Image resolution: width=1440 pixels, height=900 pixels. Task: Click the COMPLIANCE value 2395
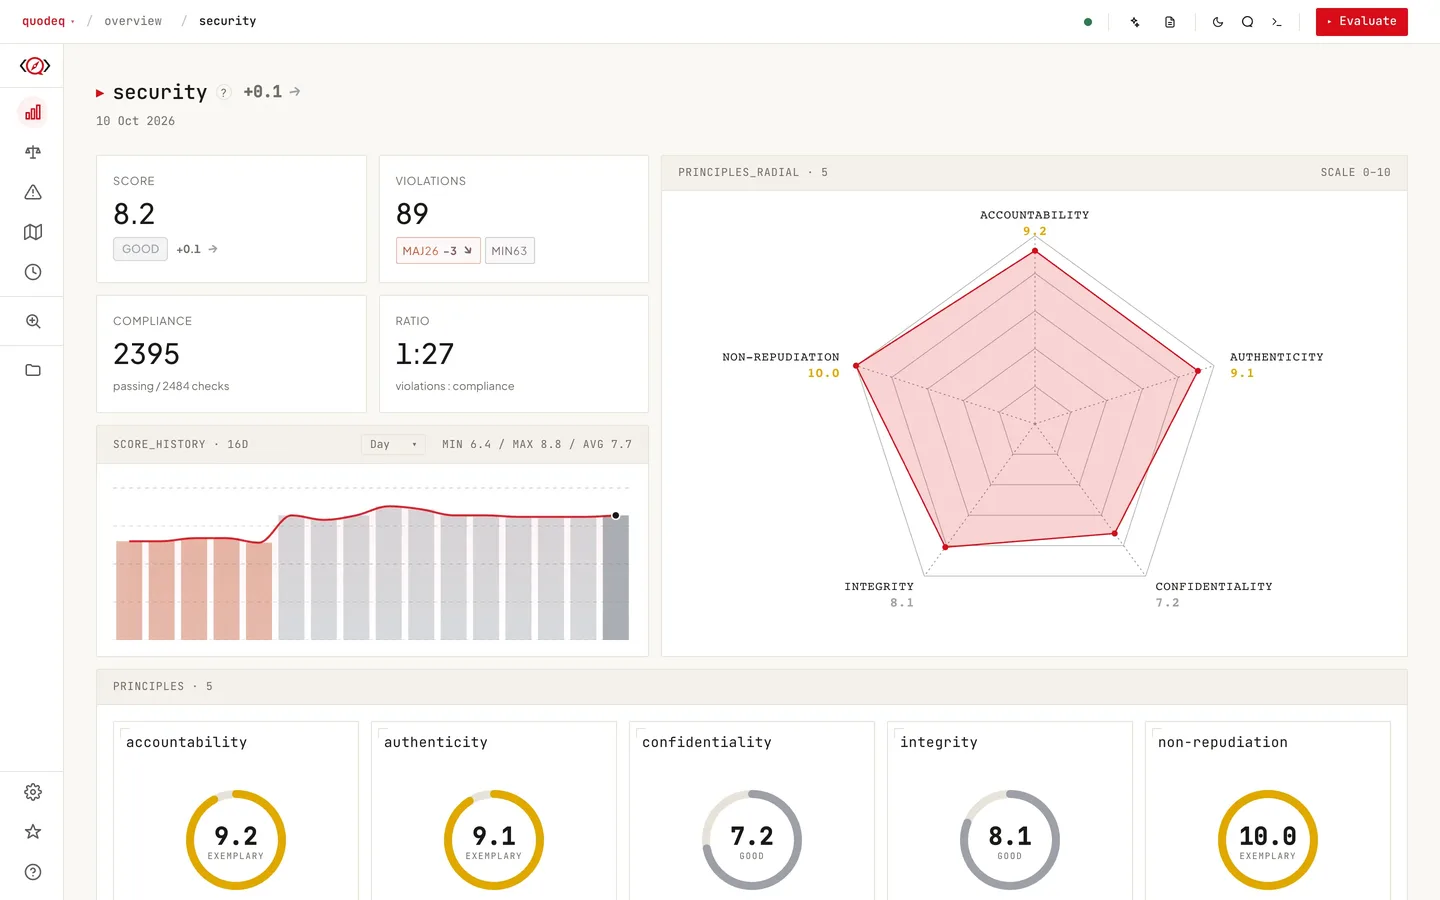point(146,354)
